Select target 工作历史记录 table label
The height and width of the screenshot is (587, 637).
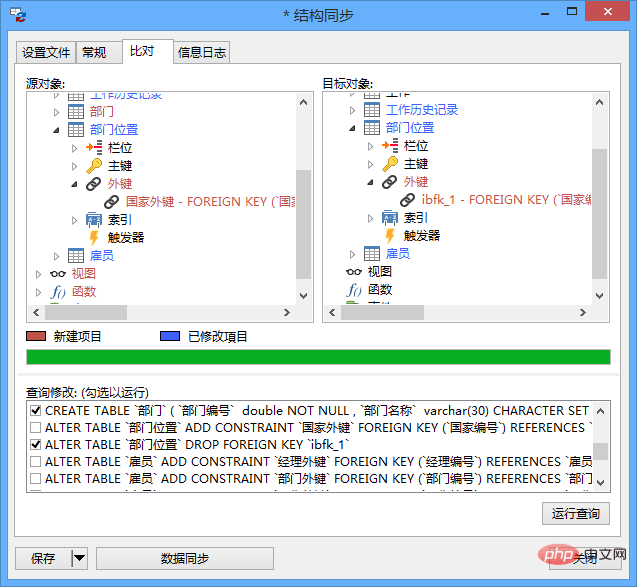[x=422, y=110]
